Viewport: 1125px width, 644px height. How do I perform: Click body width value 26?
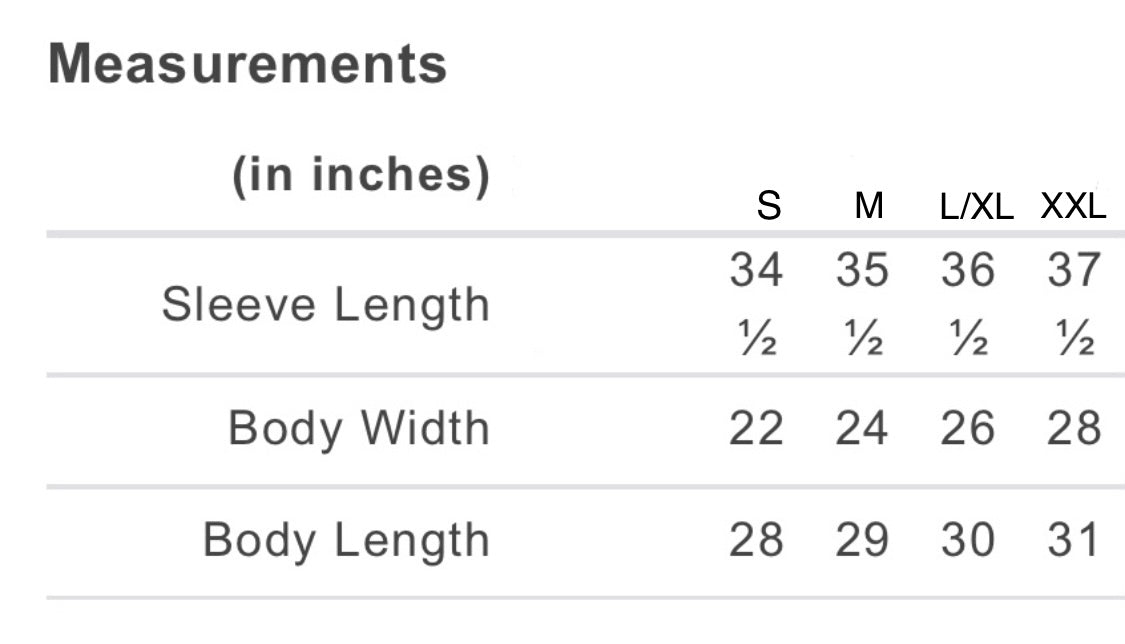point(968,429)
